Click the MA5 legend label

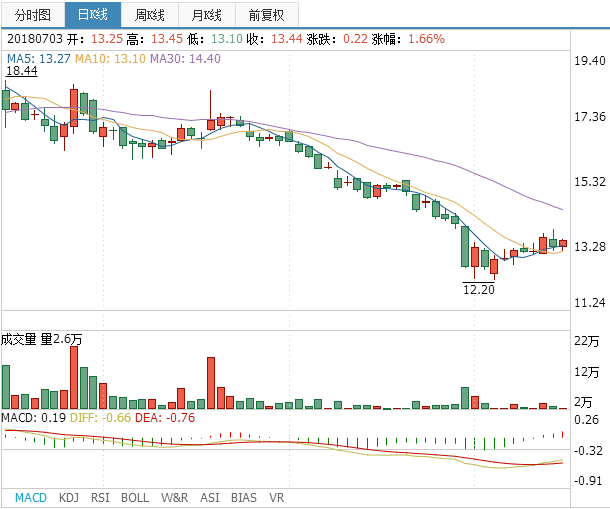(39, 59)
